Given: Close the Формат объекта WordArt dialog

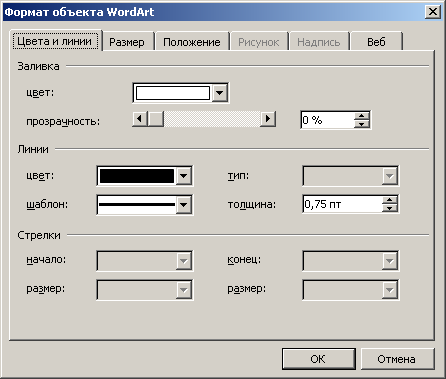Looking at the screenshot, I should coord(433,12).
